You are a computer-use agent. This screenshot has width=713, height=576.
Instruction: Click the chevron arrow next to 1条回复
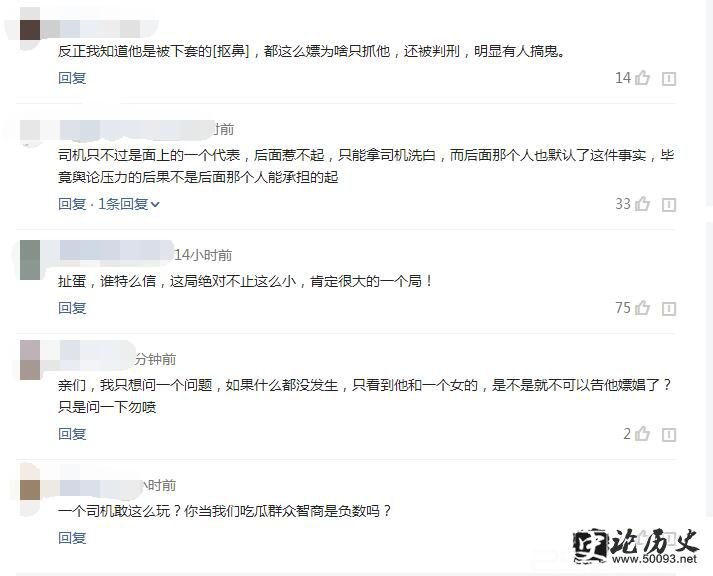point(155,205)
